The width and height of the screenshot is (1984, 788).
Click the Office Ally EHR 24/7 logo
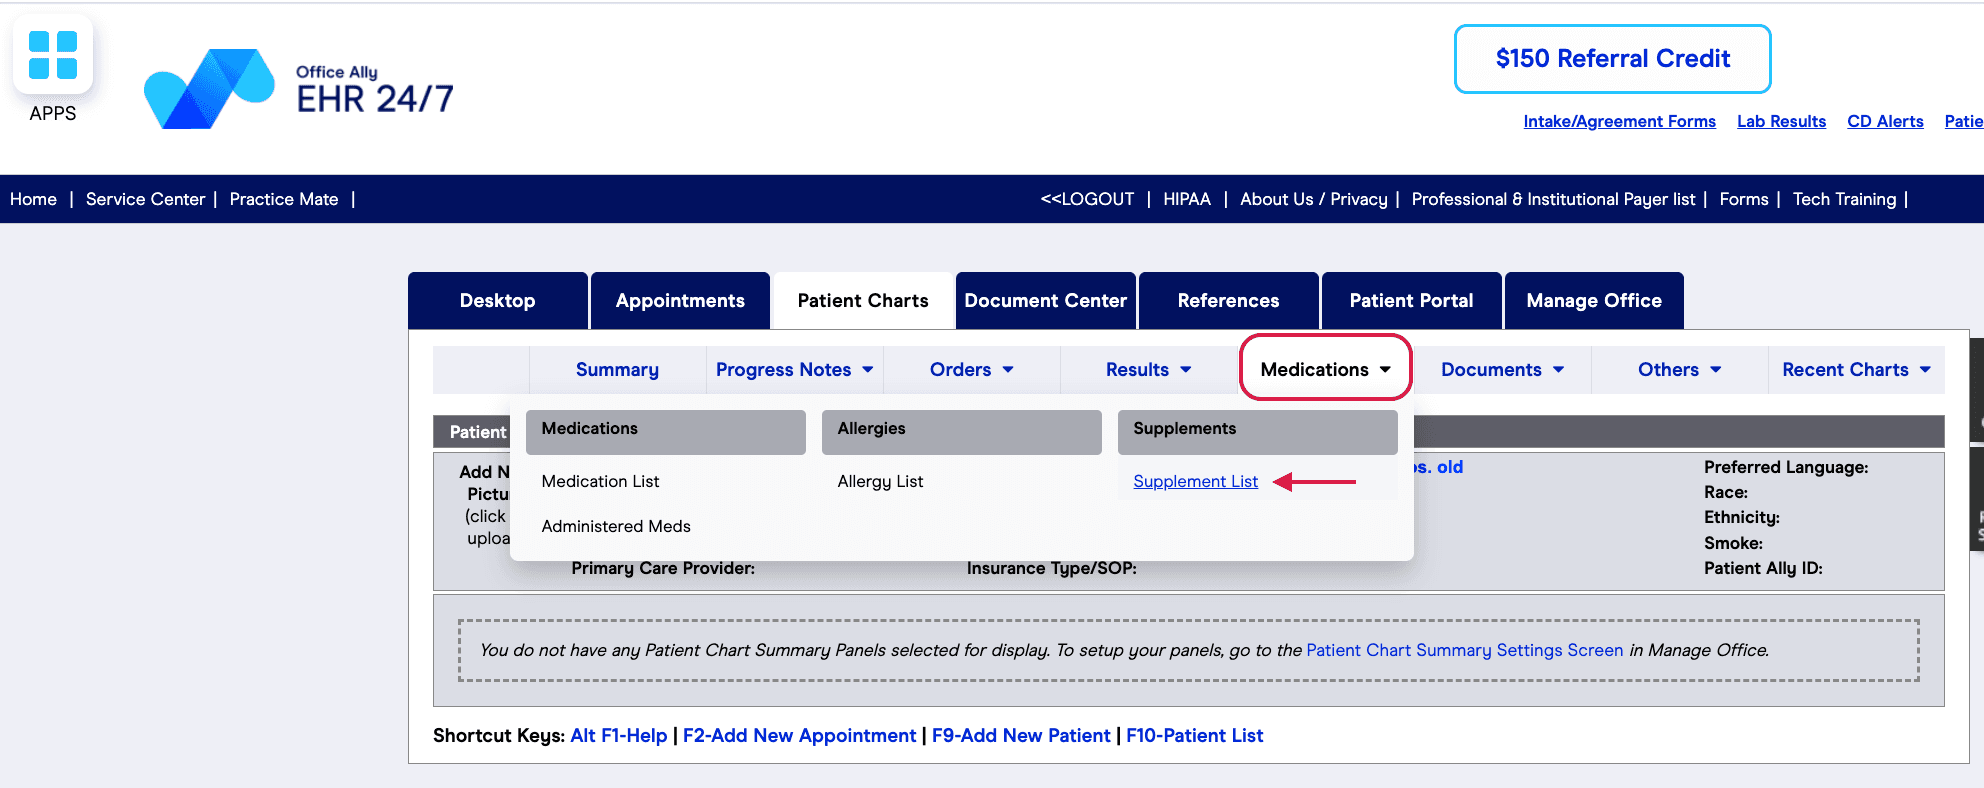pyautogui.click(x=299, y=88)
